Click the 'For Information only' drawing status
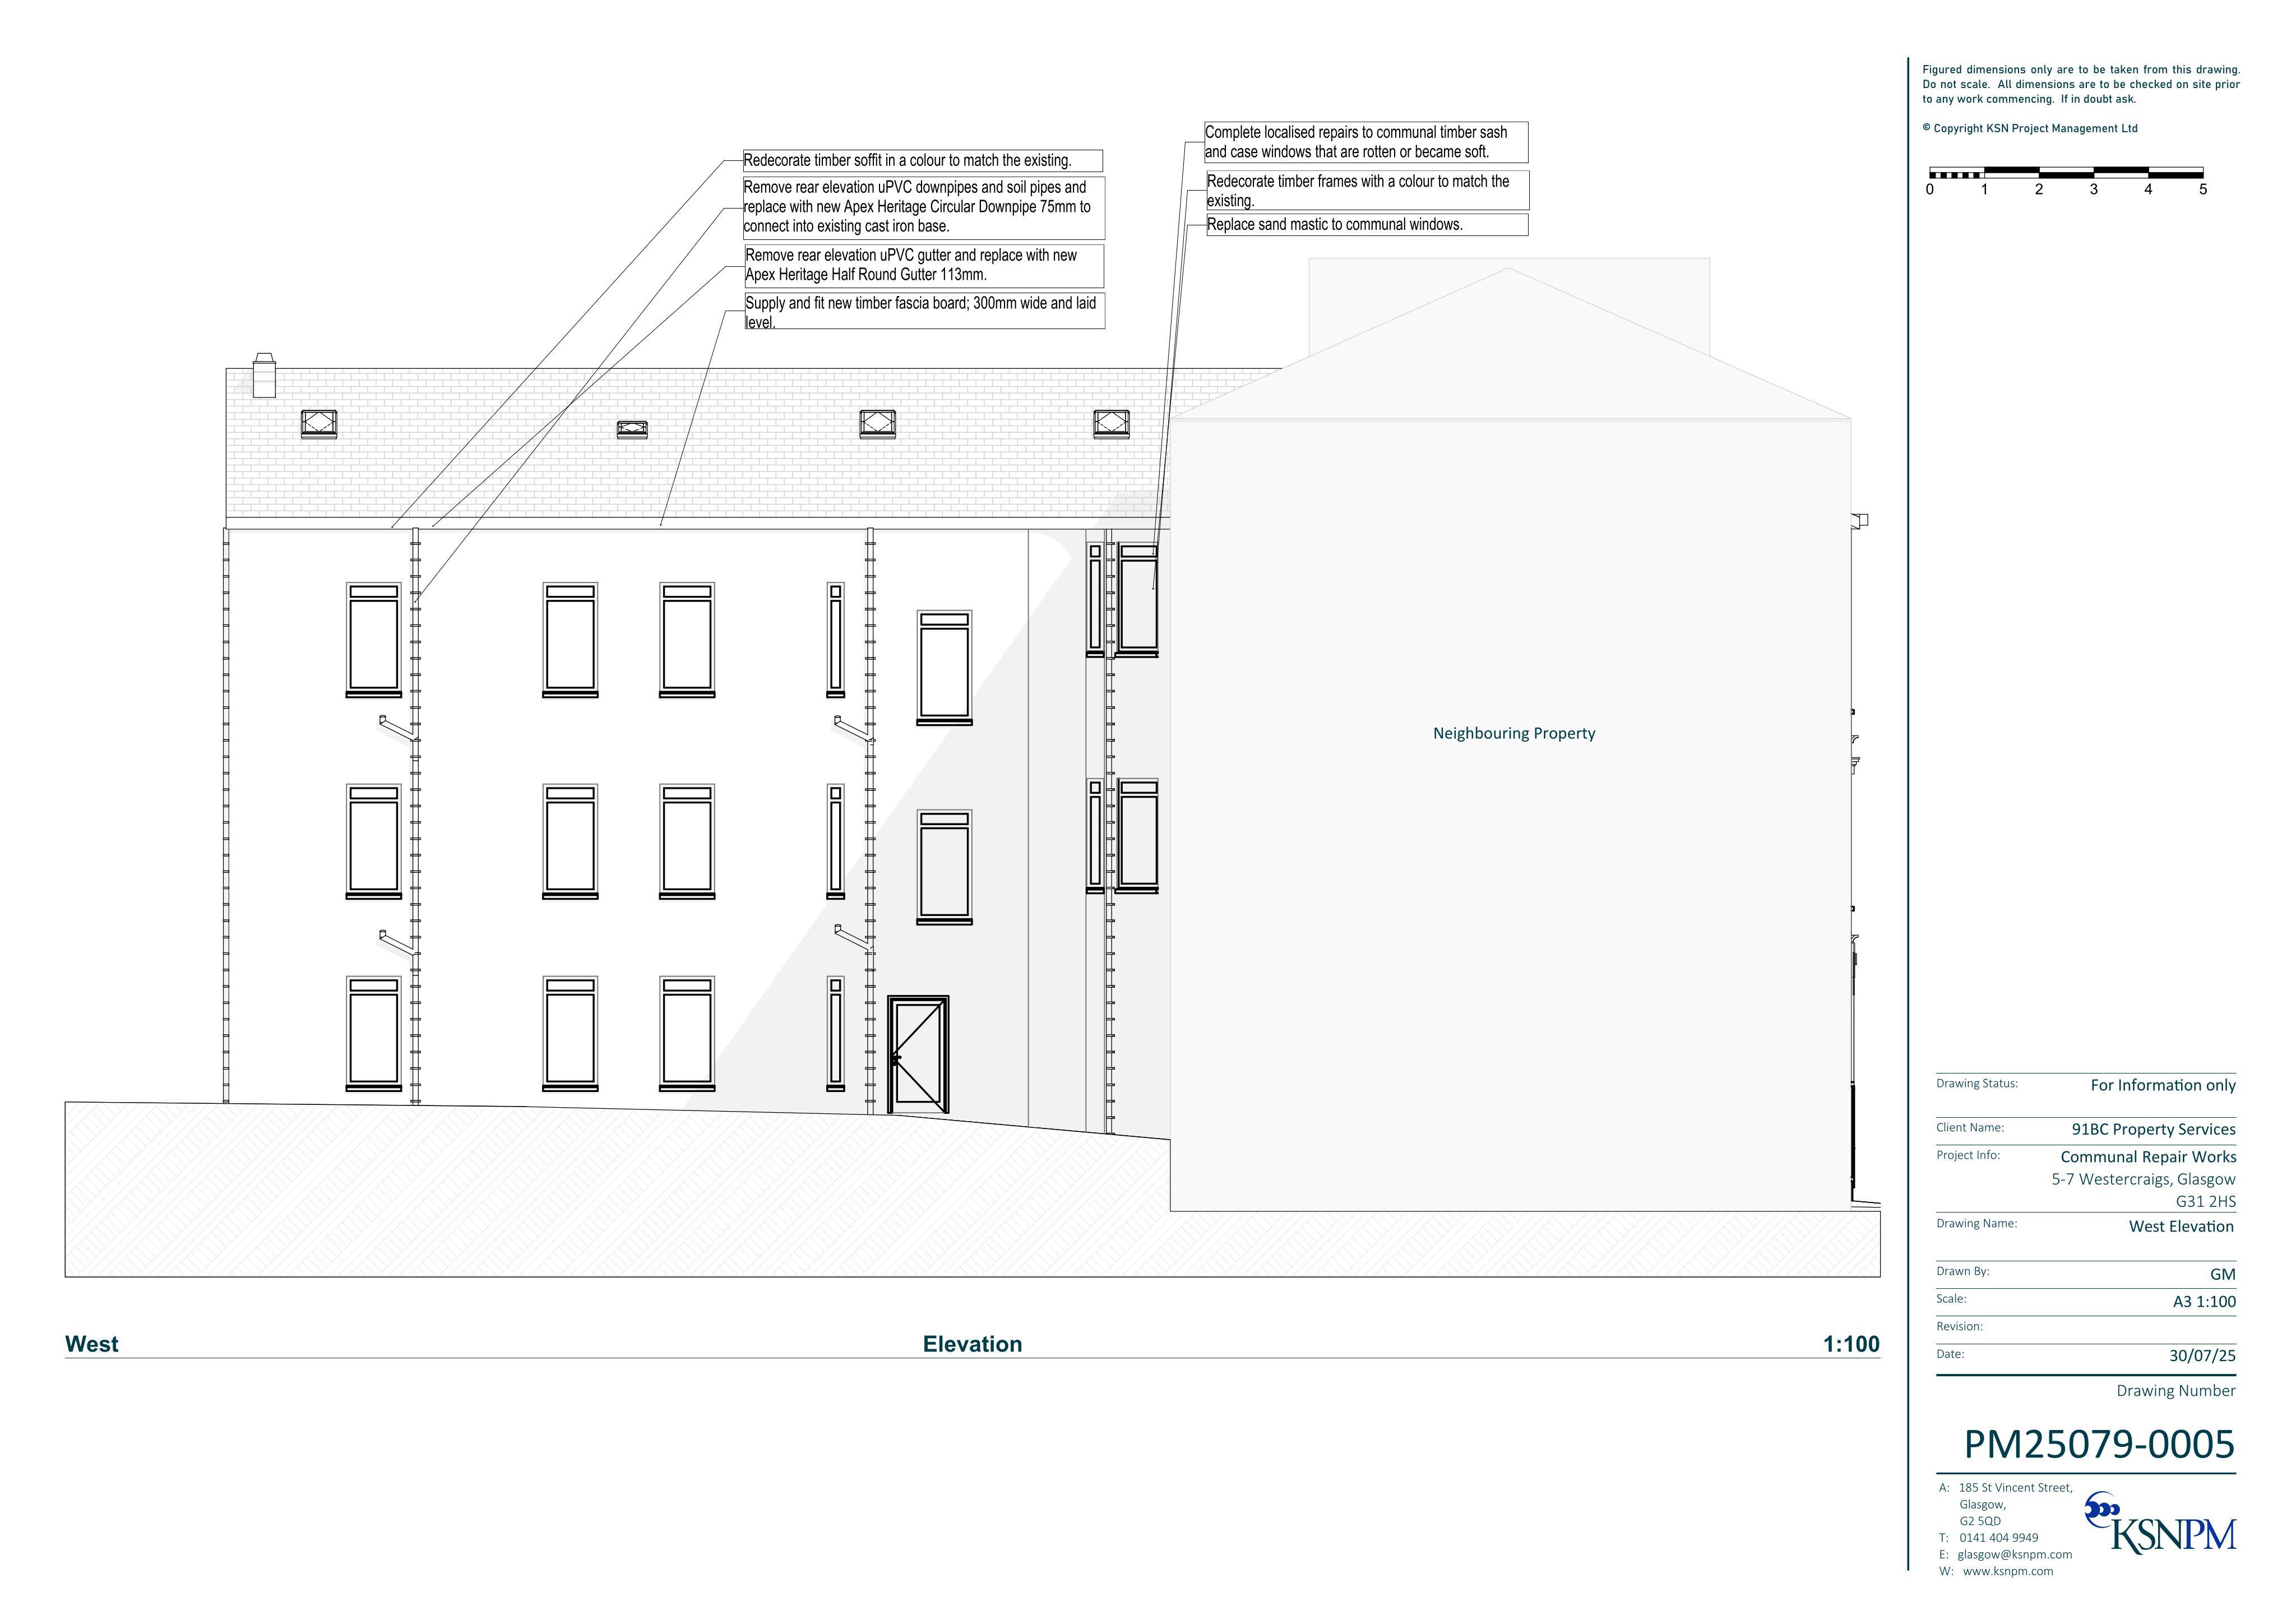 point(2163,1085)
